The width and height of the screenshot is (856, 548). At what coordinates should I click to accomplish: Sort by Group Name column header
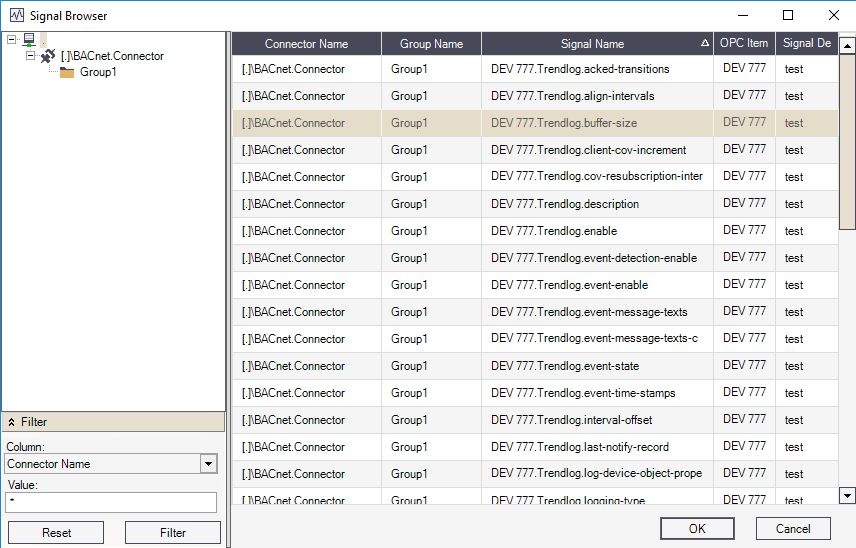pos(431,44)
